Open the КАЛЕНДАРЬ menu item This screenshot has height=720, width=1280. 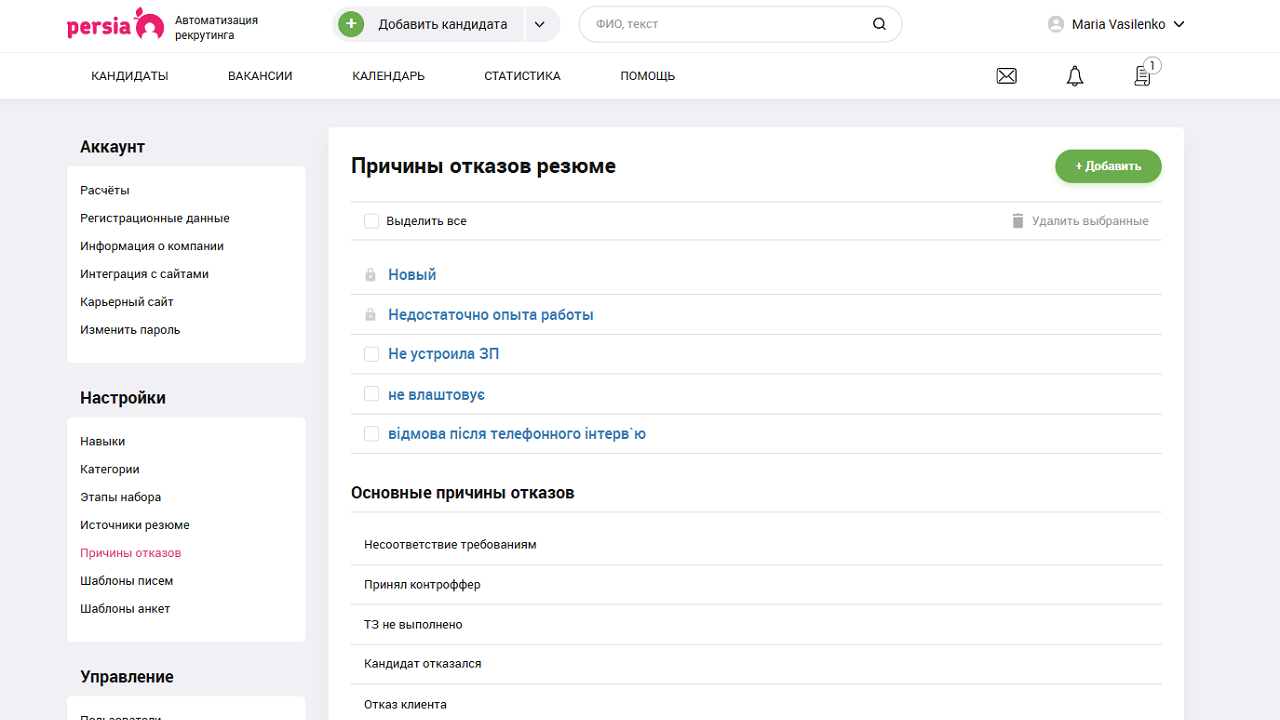(x=387, y=75)
